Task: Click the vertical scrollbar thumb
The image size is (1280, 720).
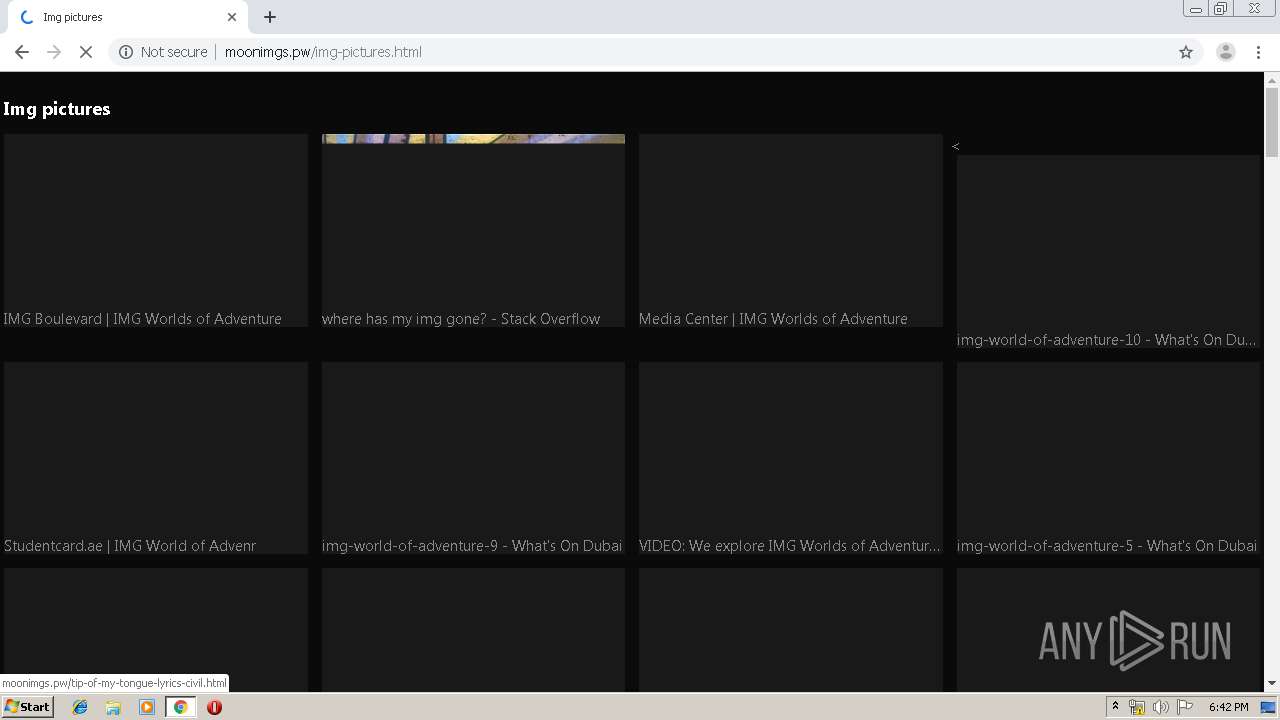Action: [1272, 122]
